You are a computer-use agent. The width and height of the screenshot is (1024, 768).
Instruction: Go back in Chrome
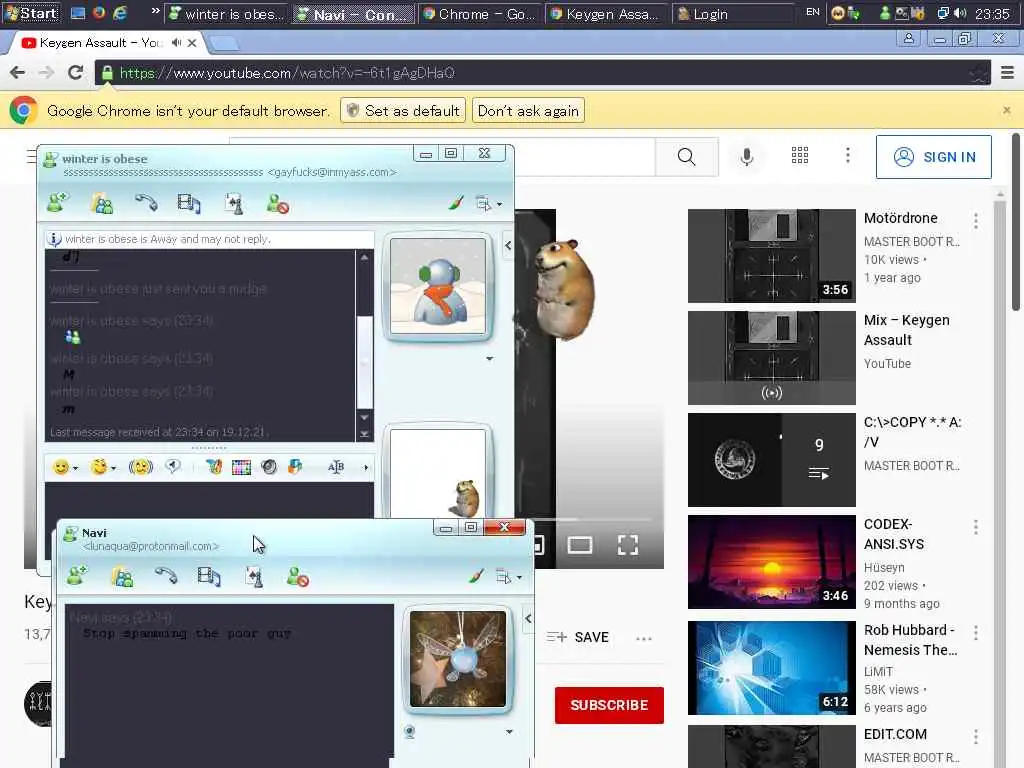(x=18, y=72)
